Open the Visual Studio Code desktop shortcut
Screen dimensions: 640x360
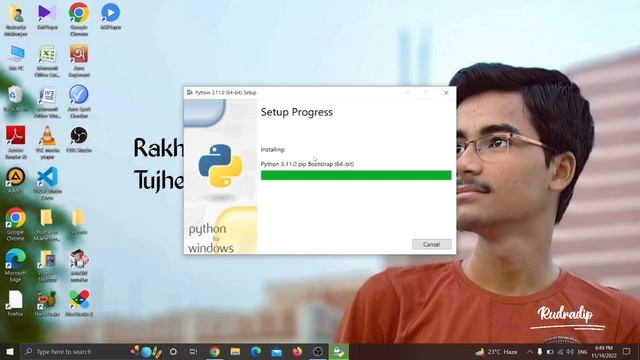[x=47, y=184]
